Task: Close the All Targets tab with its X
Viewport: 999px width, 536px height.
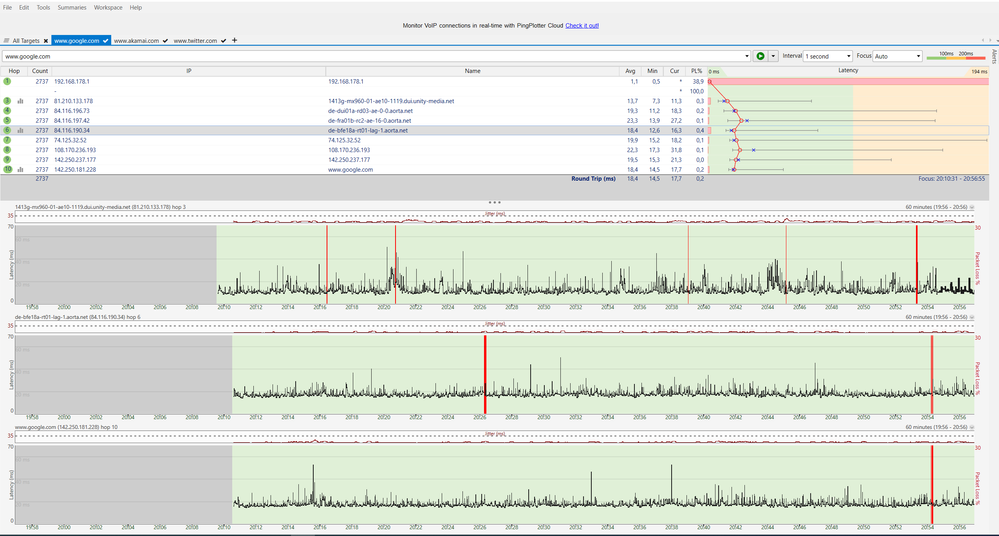Action: [46, 41]
